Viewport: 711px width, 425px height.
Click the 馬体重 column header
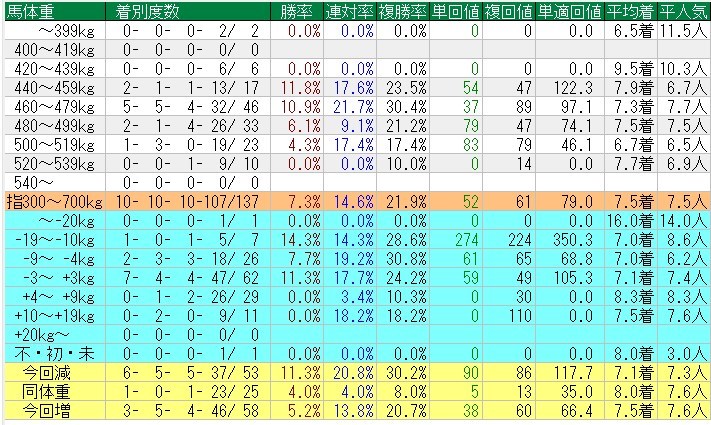coord(30,11)
